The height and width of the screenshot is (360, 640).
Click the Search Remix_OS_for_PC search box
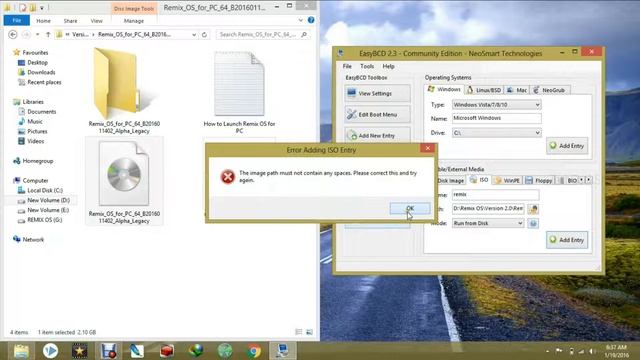[263, 35]
